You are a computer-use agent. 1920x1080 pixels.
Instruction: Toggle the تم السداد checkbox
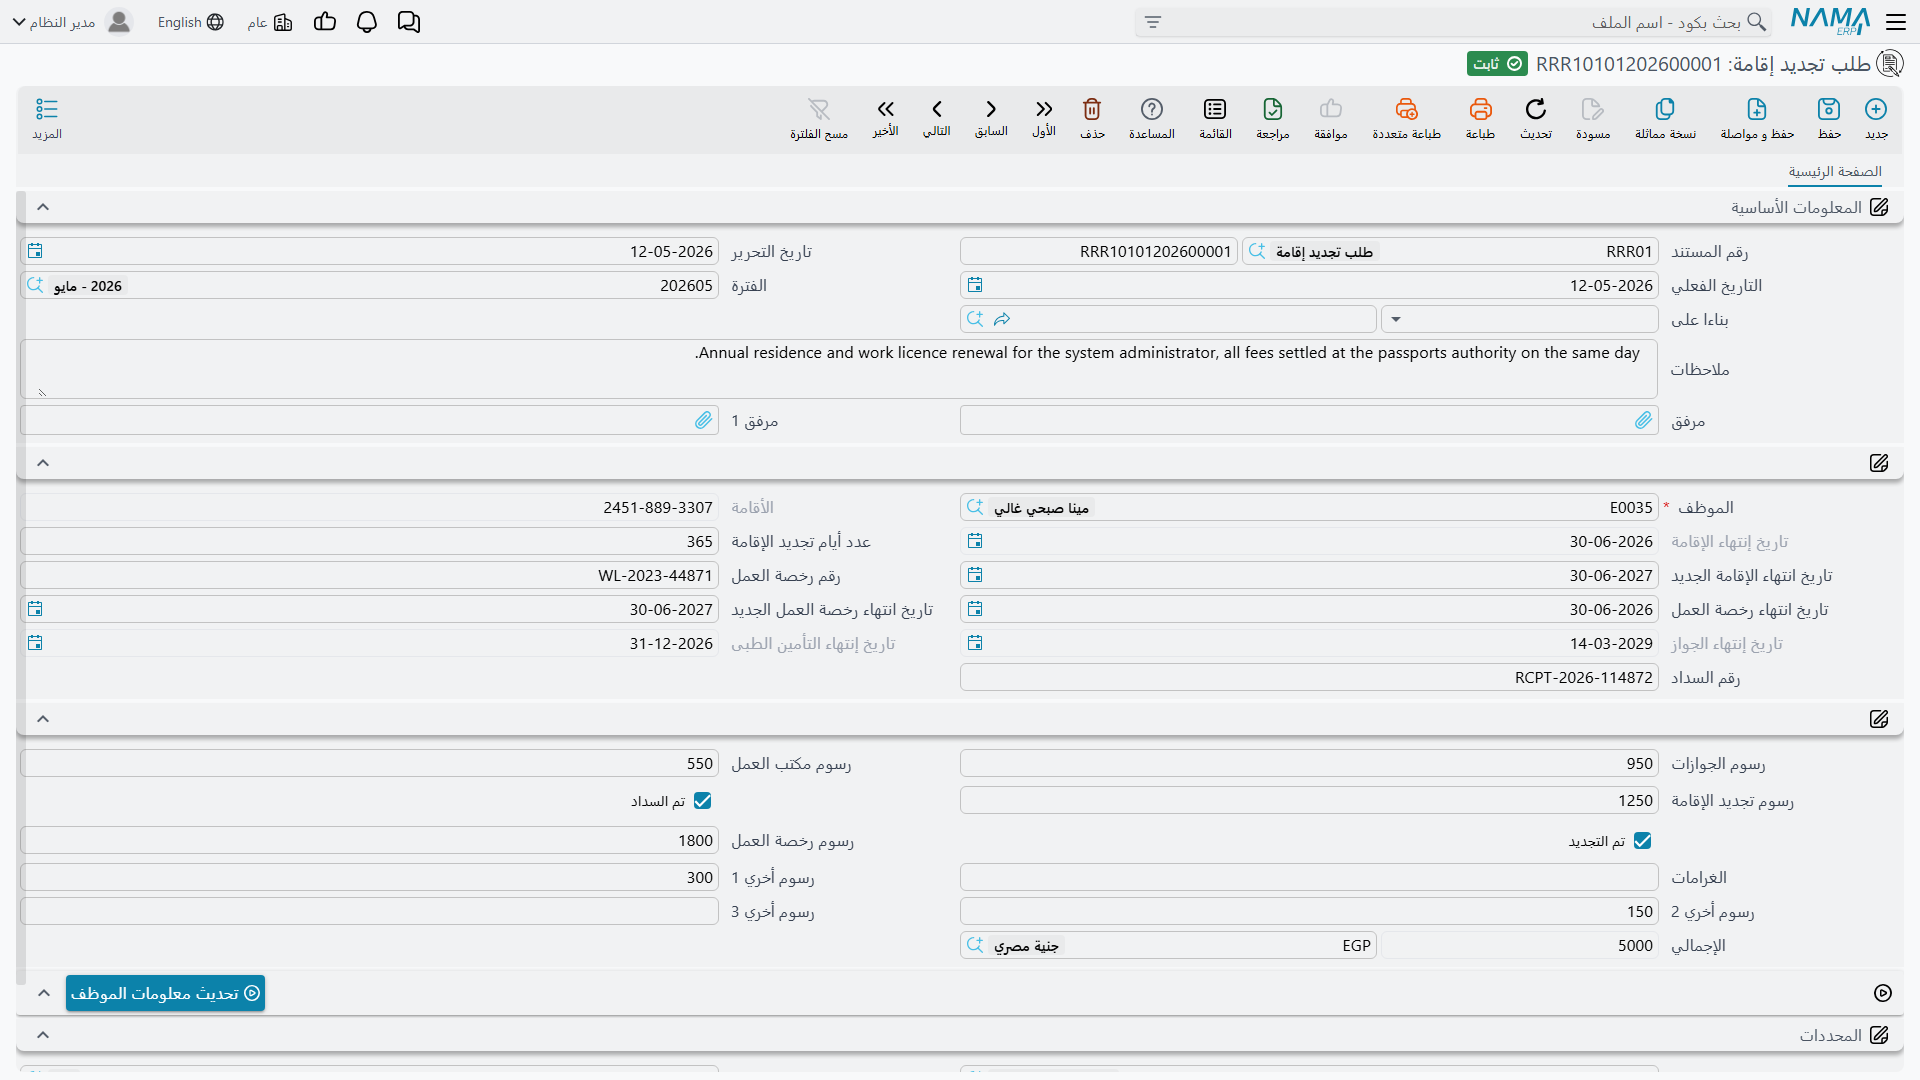coord(703,801)
